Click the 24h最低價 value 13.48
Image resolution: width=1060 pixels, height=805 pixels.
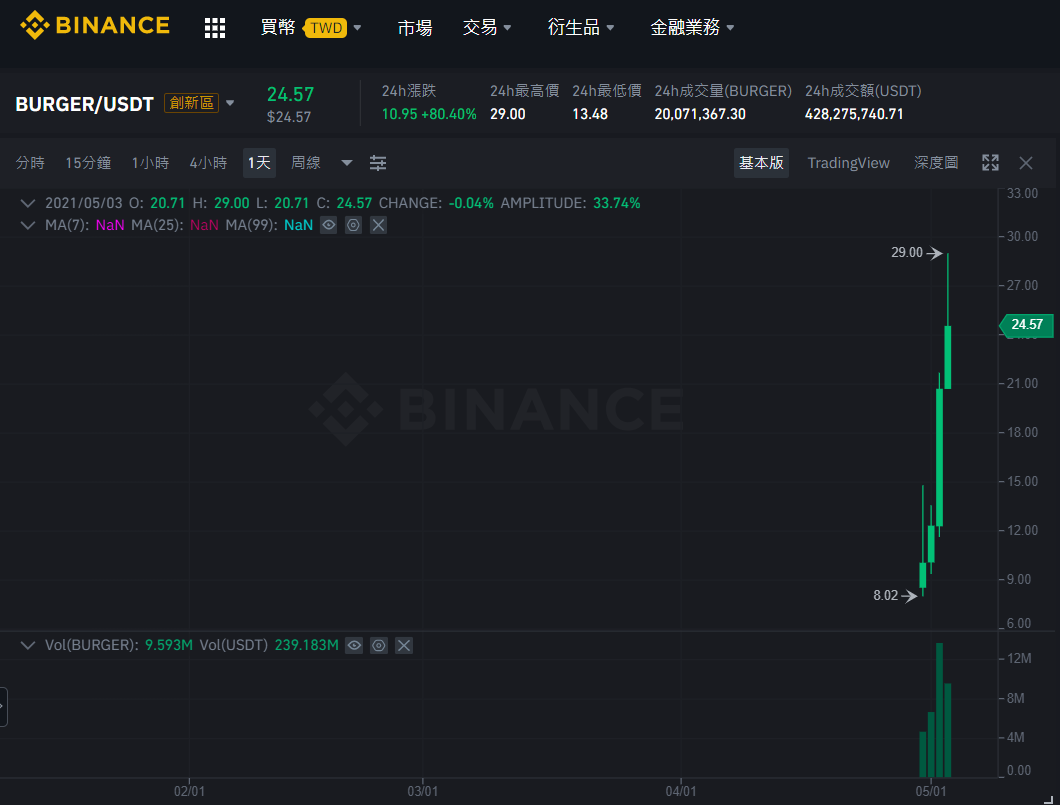(590, 114)
